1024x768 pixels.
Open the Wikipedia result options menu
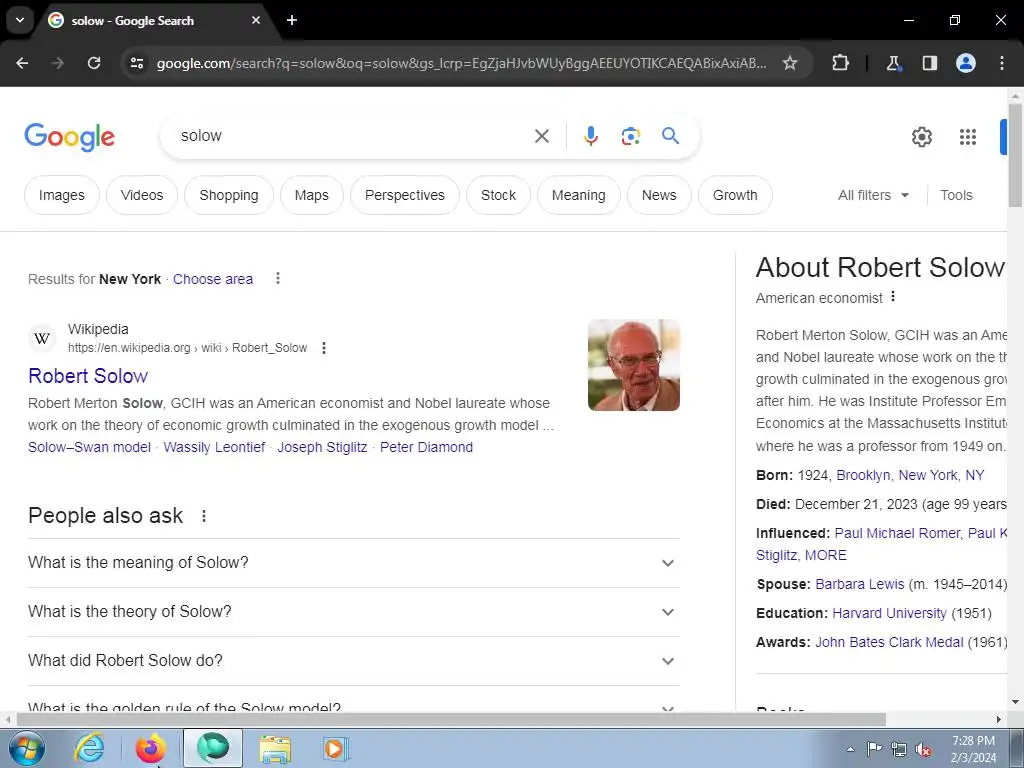(x=323, y=347)
